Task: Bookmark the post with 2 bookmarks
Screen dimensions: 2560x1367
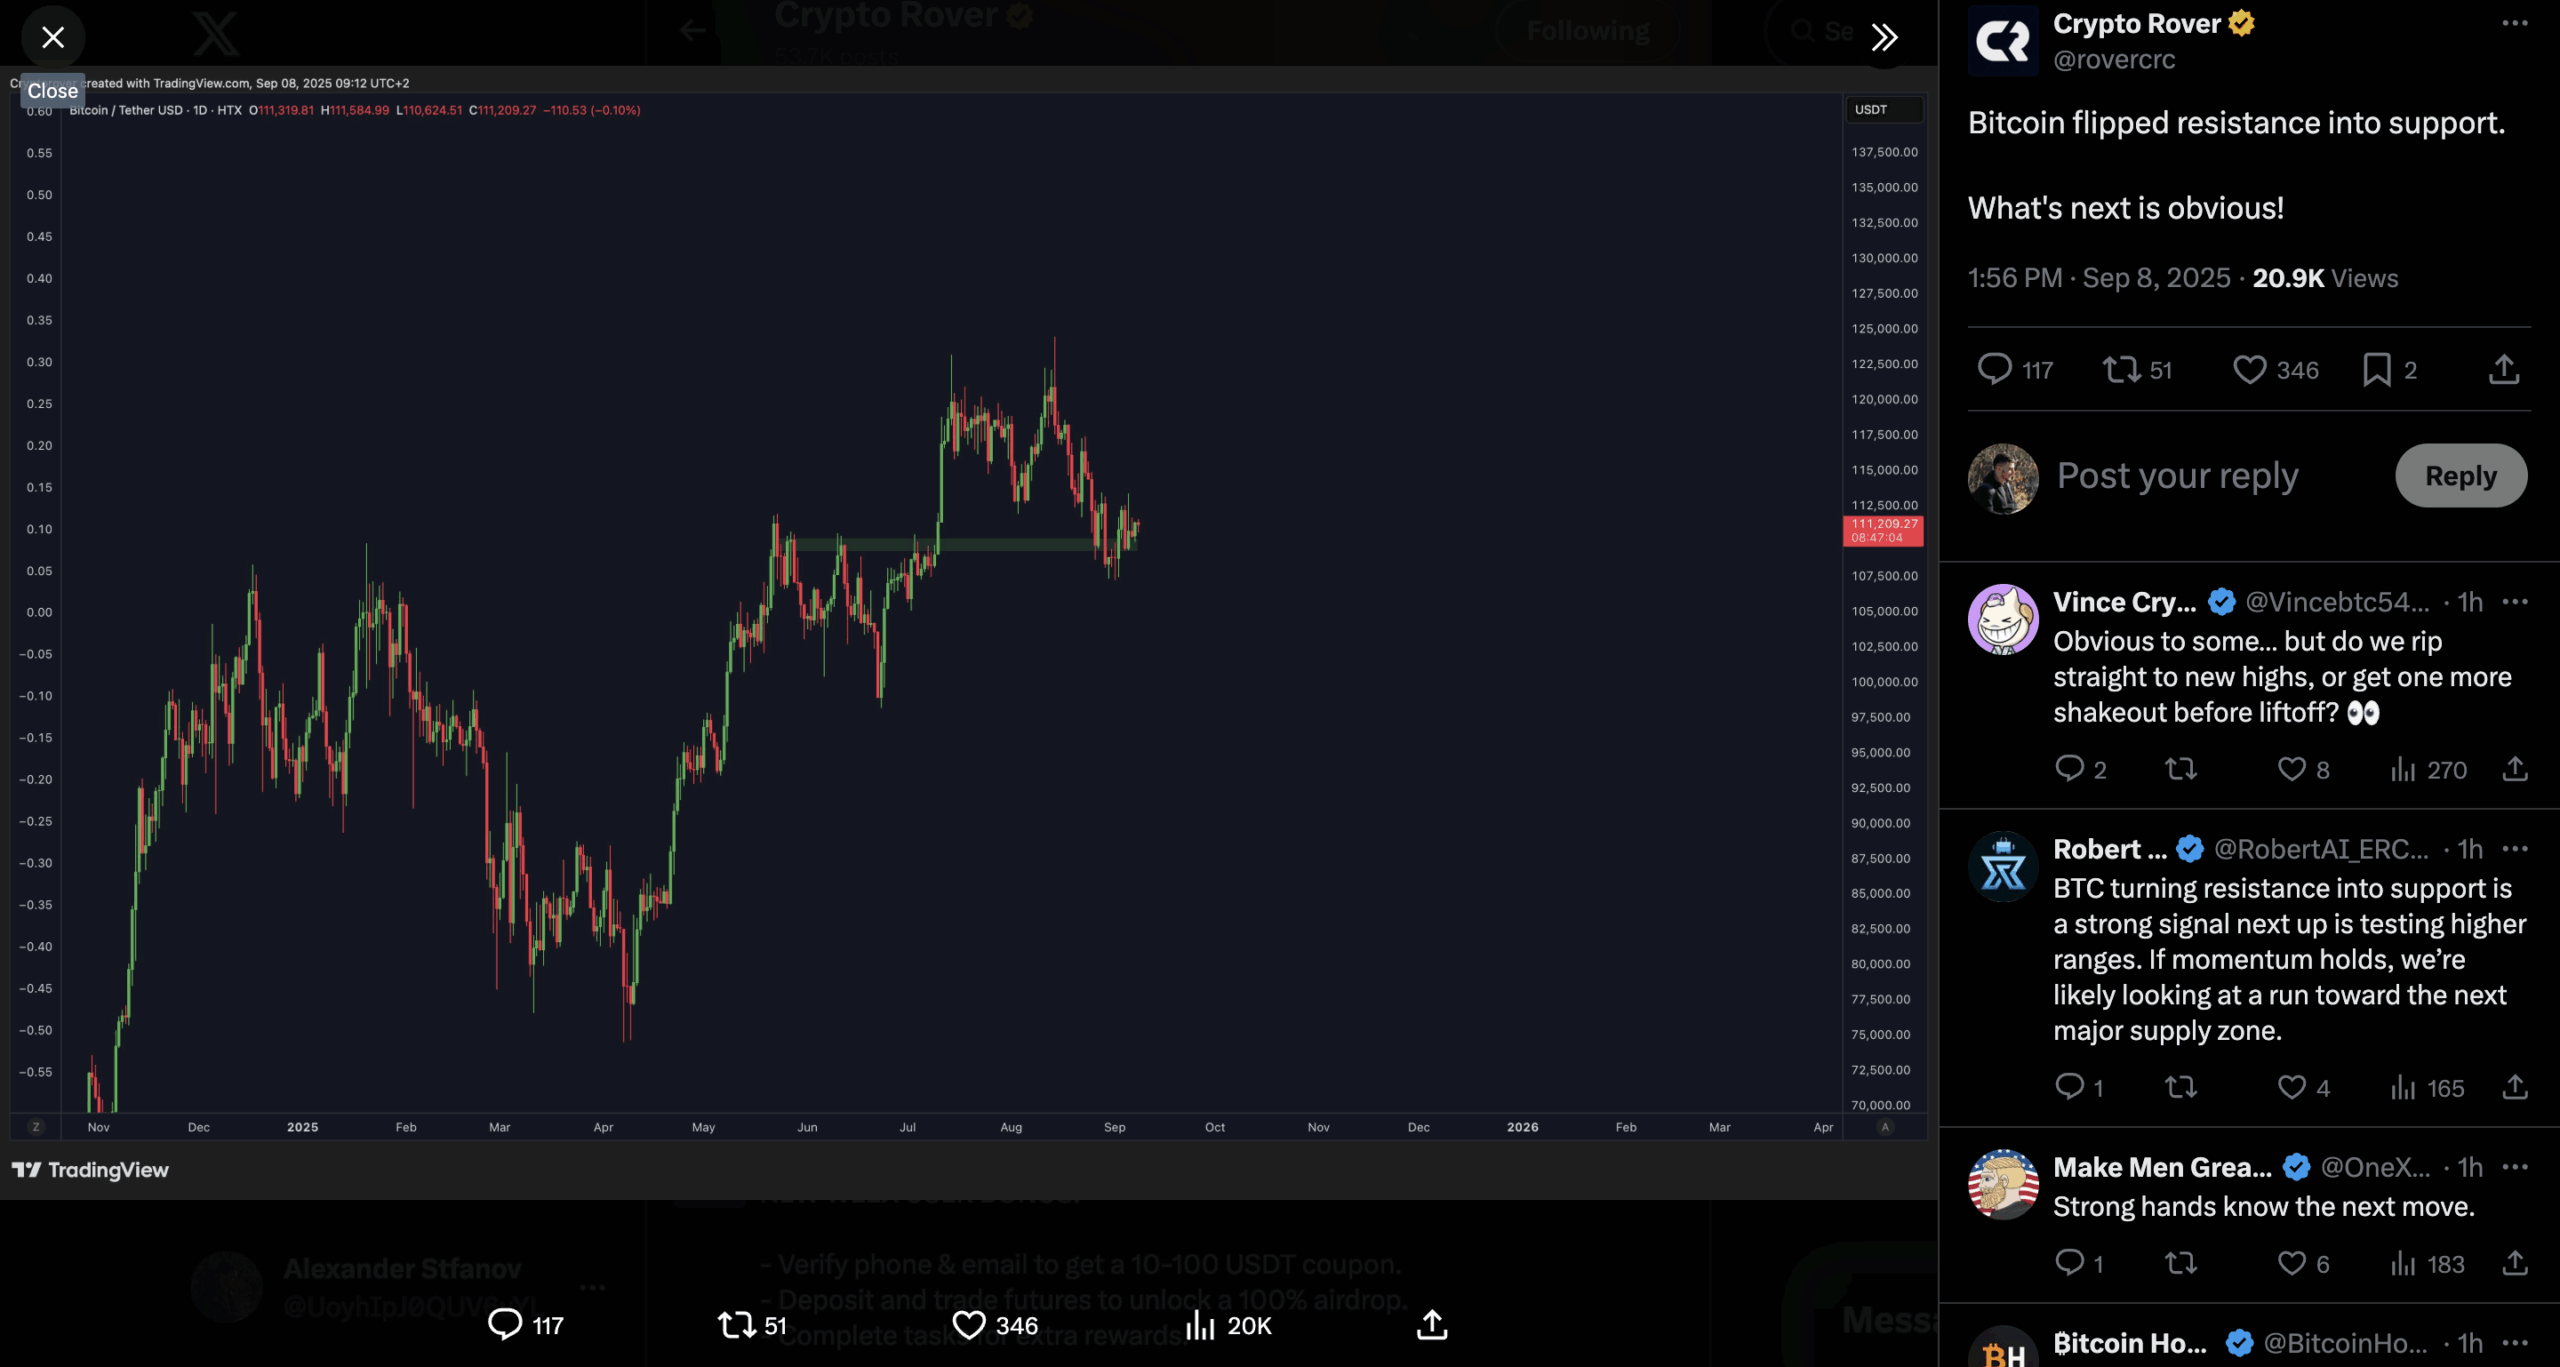Action: 2376,369
